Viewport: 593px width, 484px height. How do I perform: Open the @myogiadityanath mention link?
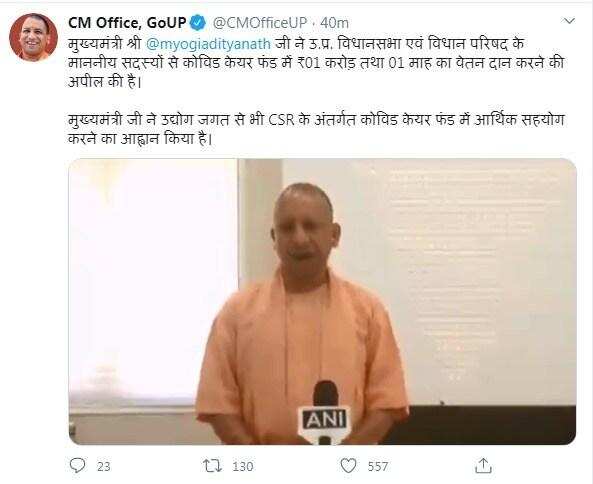click(x=208, y=43)
